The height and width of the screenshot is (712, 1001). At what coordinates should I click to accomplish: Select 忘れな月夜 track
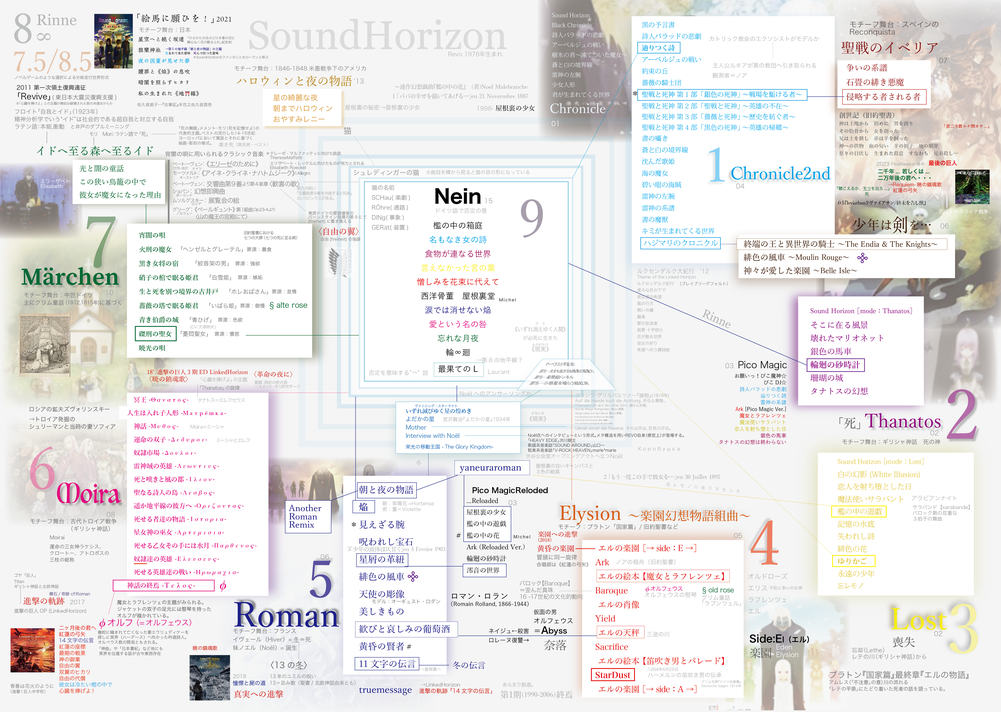coord(457,338)
